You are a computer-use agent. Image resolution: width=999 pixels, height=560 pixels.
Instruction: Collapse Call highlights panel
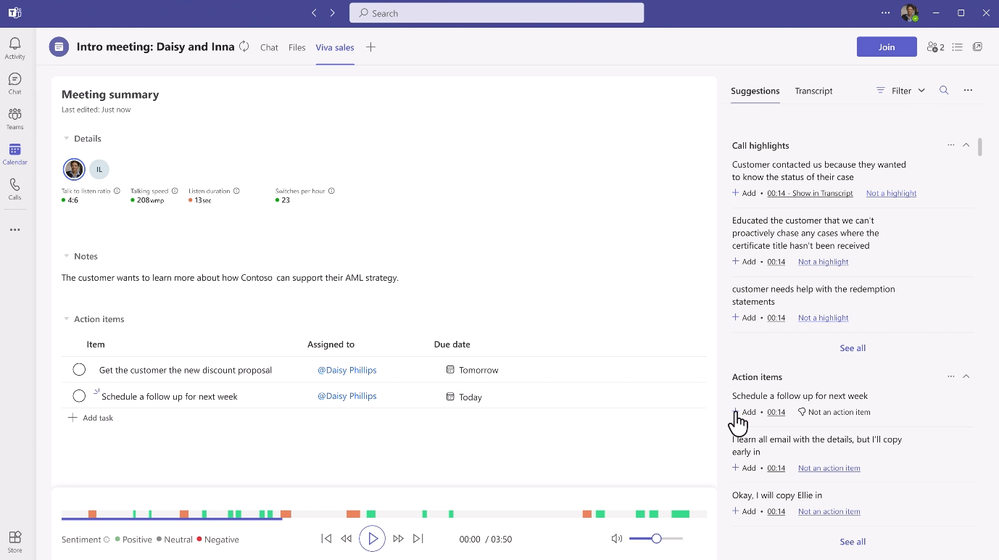(966, 145)
